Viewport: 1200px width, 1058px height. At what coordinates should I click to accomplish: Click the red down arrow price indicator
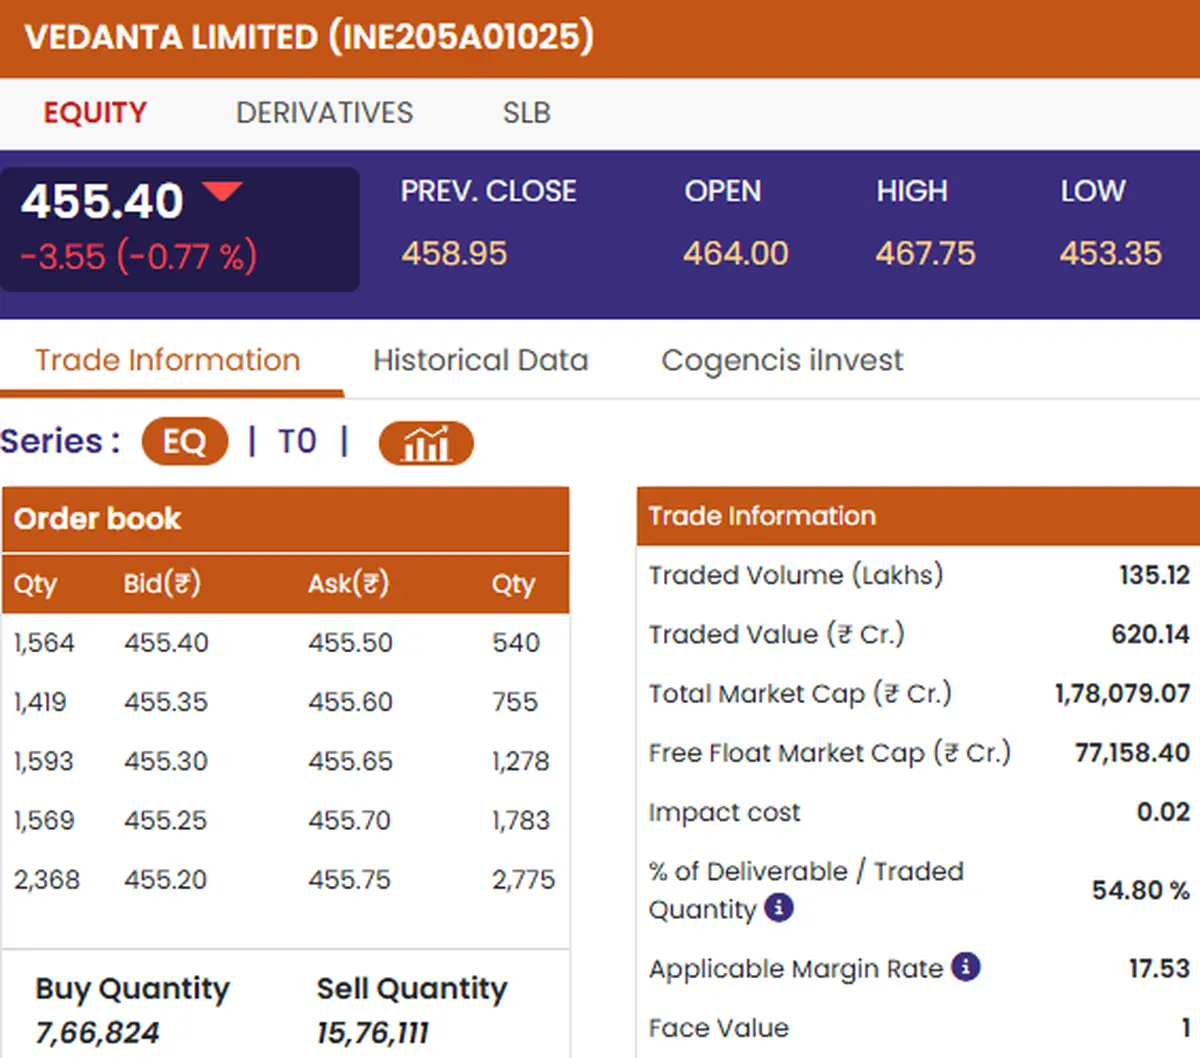pos(222,190)
